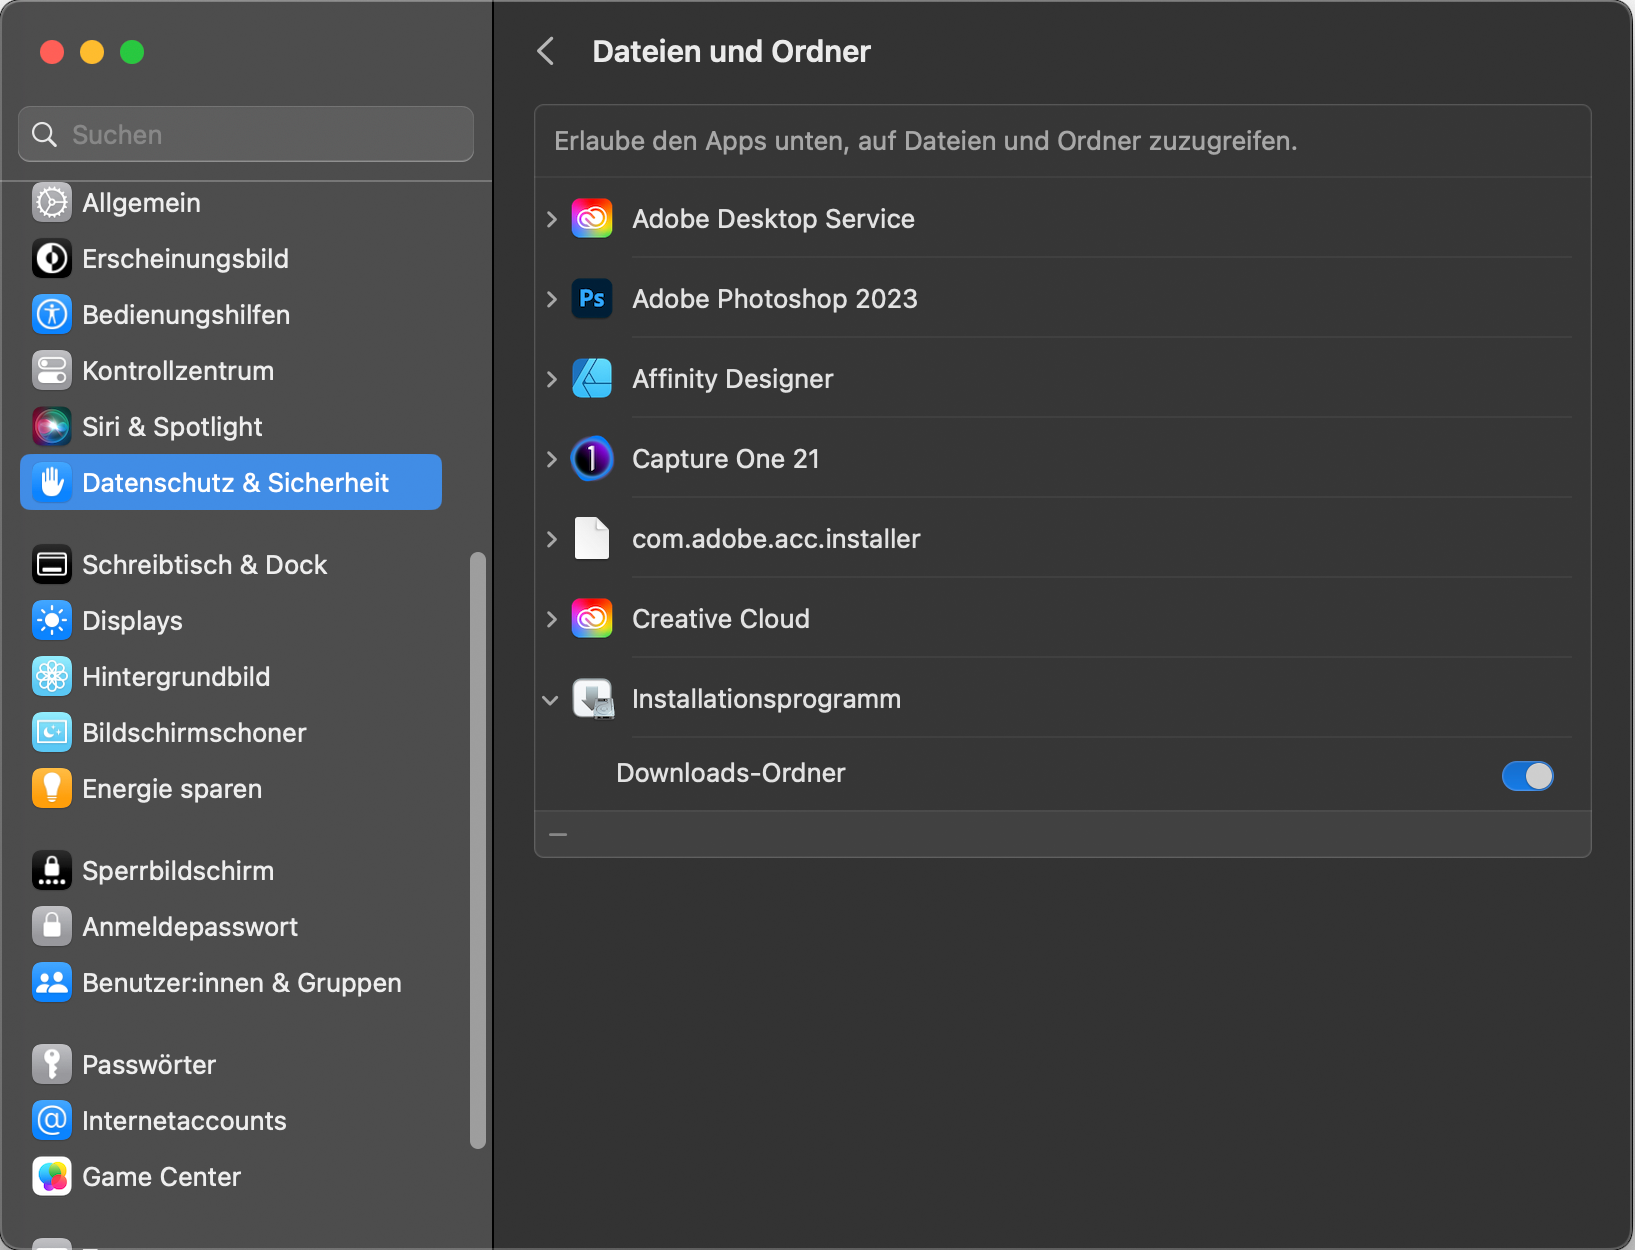1635x1250 pixels.
Task: Select Adobe Photoshop 2023 app name
Action: pyautogui.click(x=775, y=299)
